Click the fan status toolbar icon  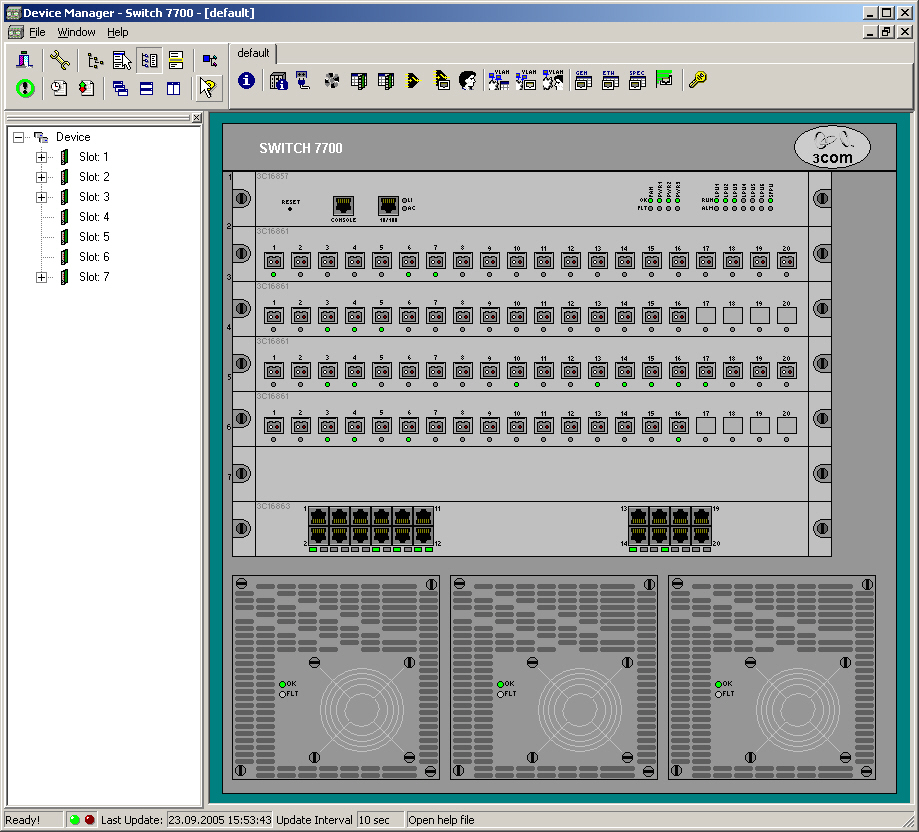pyautogui.click(x=332, y=81)
